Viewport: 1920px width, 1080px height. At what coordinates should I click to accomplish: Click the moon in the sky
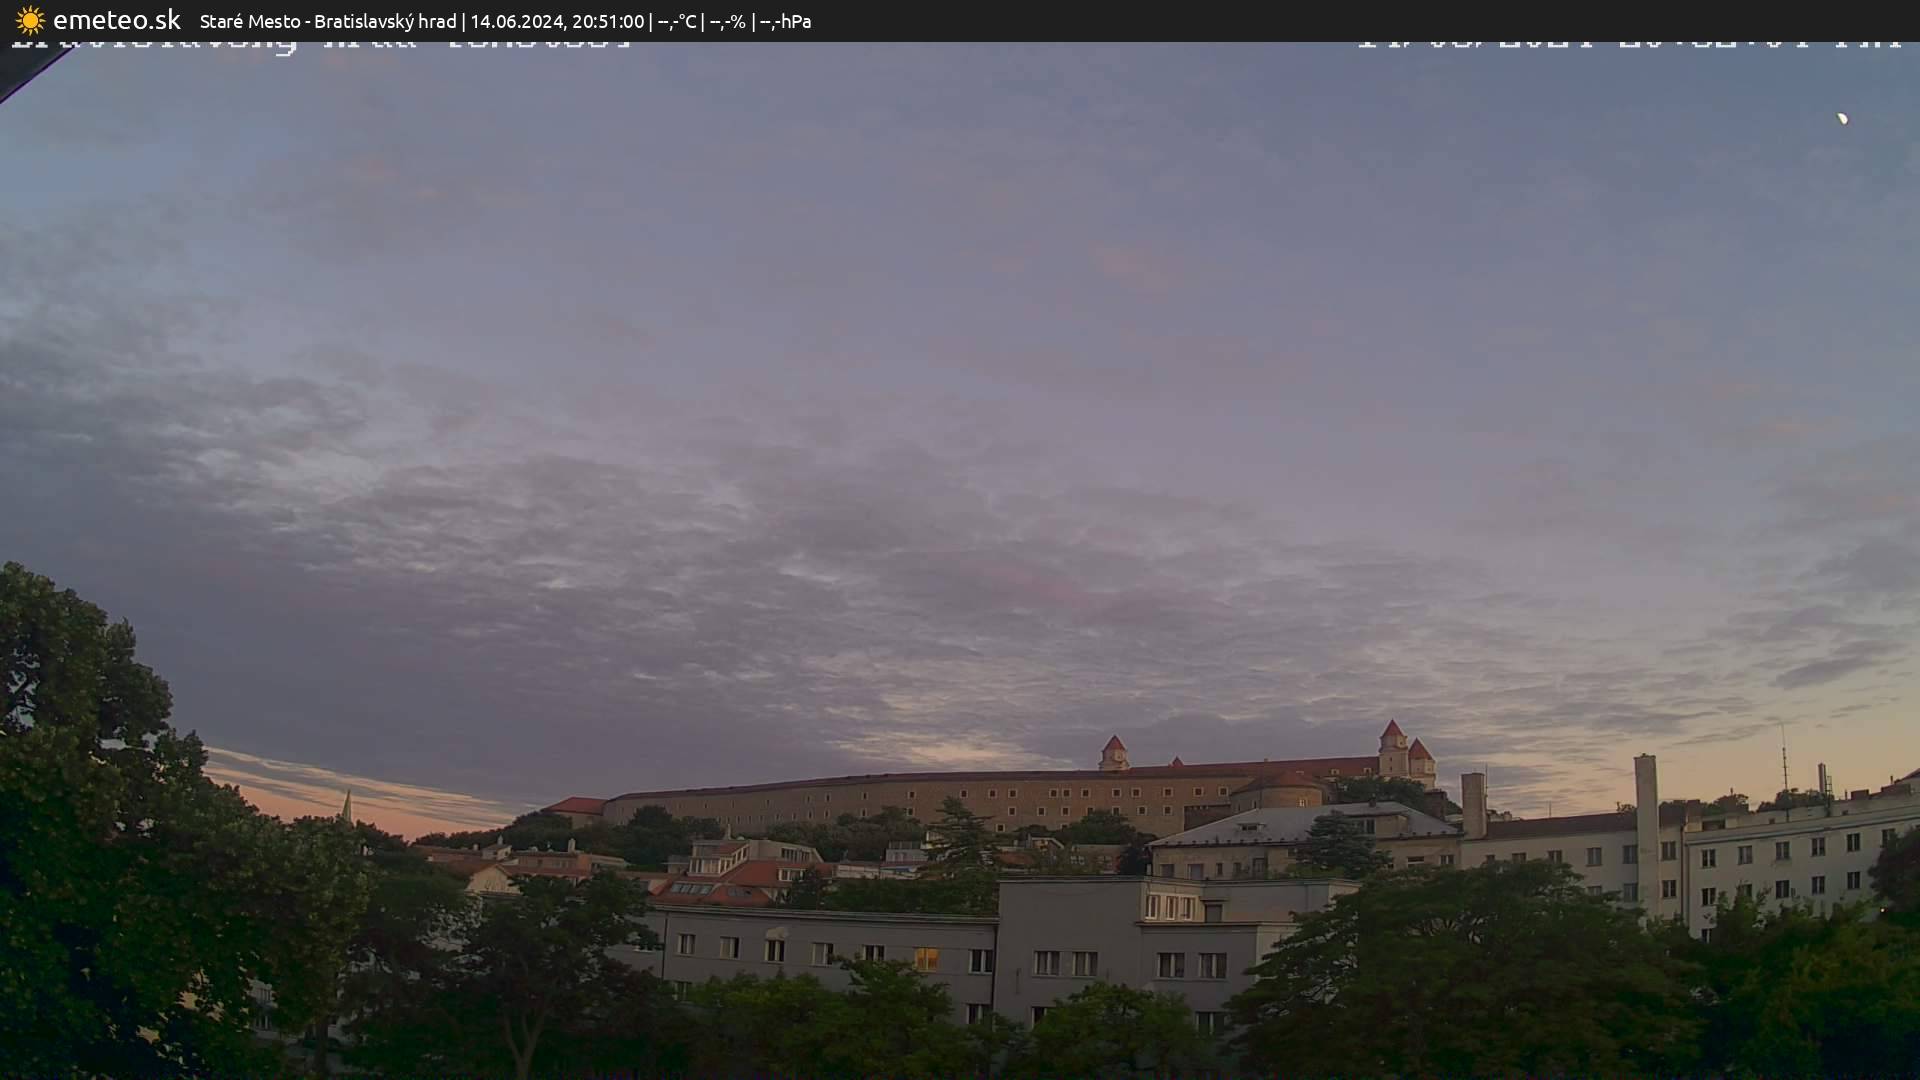1842,119
